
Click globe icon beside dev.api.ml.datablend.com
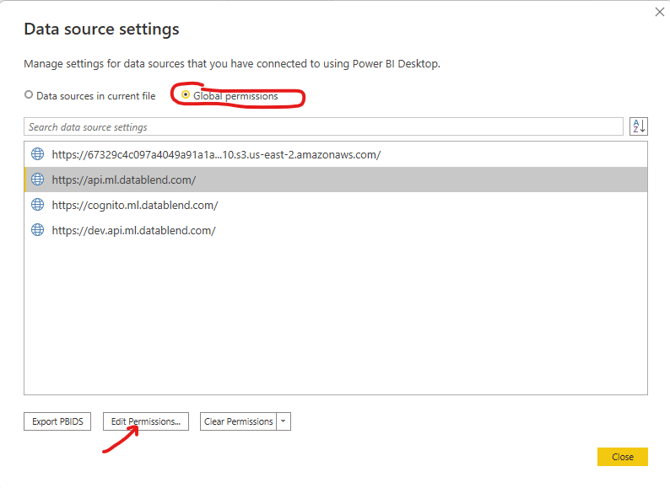click(38, 230)
